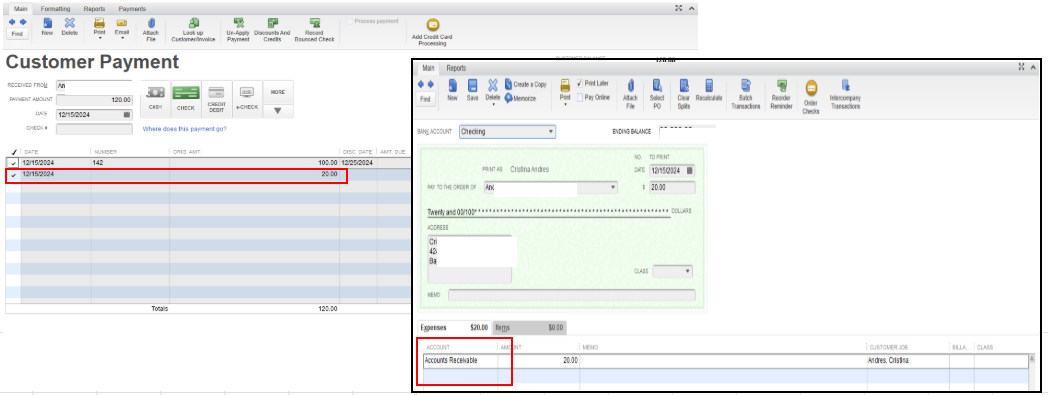Click the Check # field

tap(94, 128)
